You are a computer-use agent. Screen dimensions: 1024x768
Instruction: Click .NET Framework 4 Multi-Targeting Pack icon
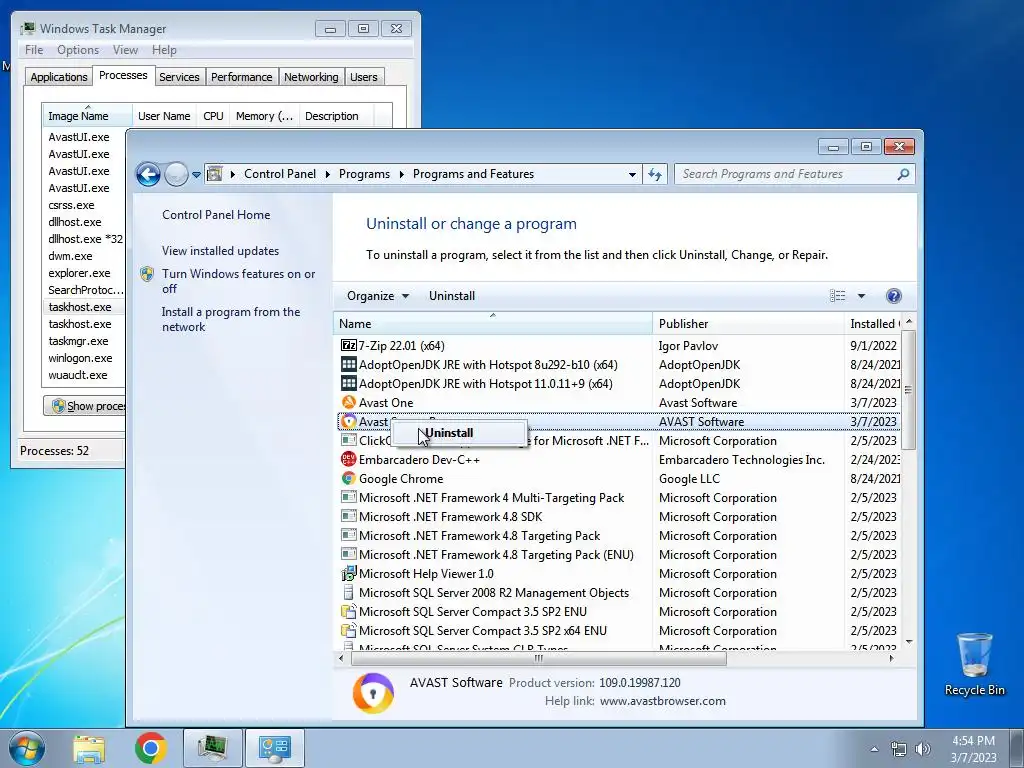tap(349, 497)
